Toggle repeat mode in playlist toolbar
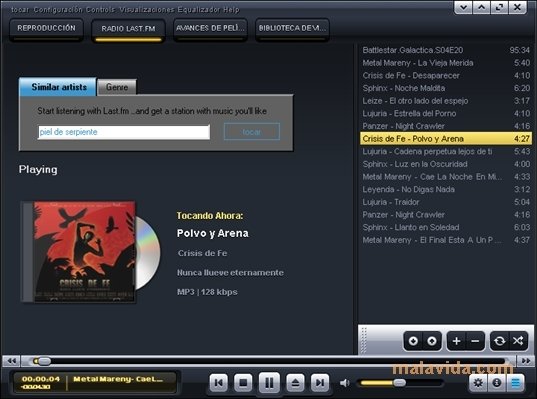 pyautogui.click(x=499, y=341)
